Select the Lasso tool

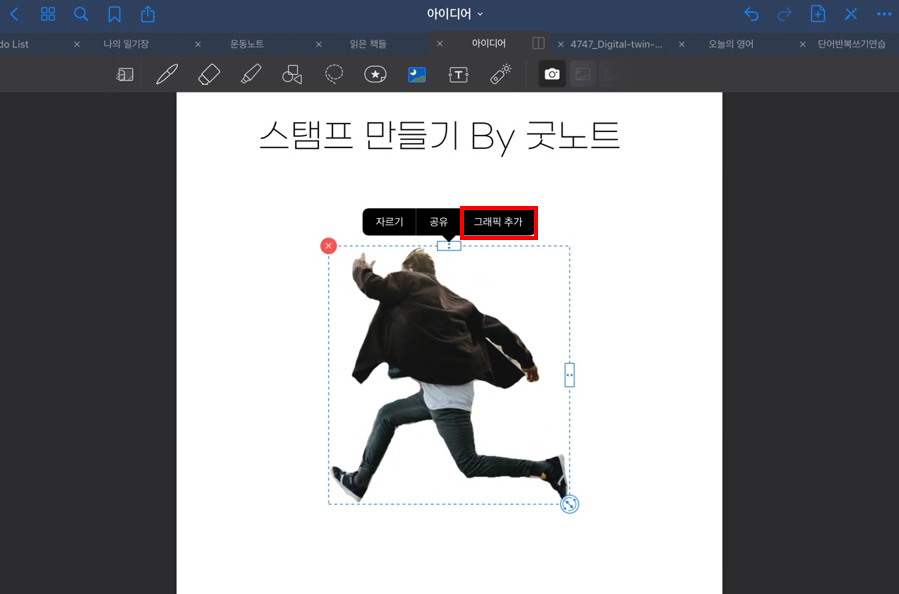click(334, 75)
